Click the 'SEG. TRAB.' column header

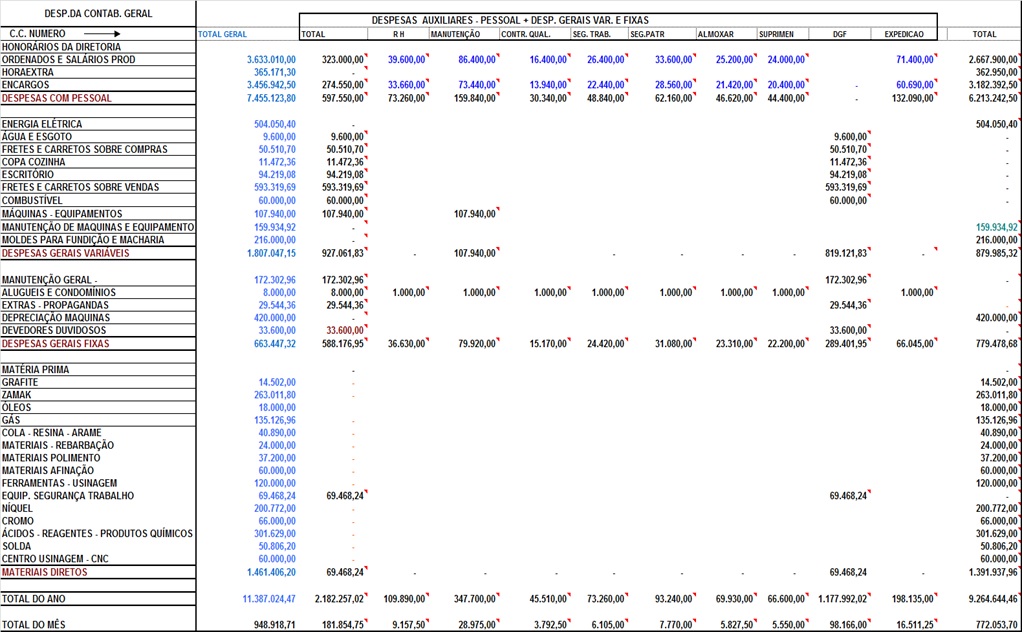(x=592, y=35)
